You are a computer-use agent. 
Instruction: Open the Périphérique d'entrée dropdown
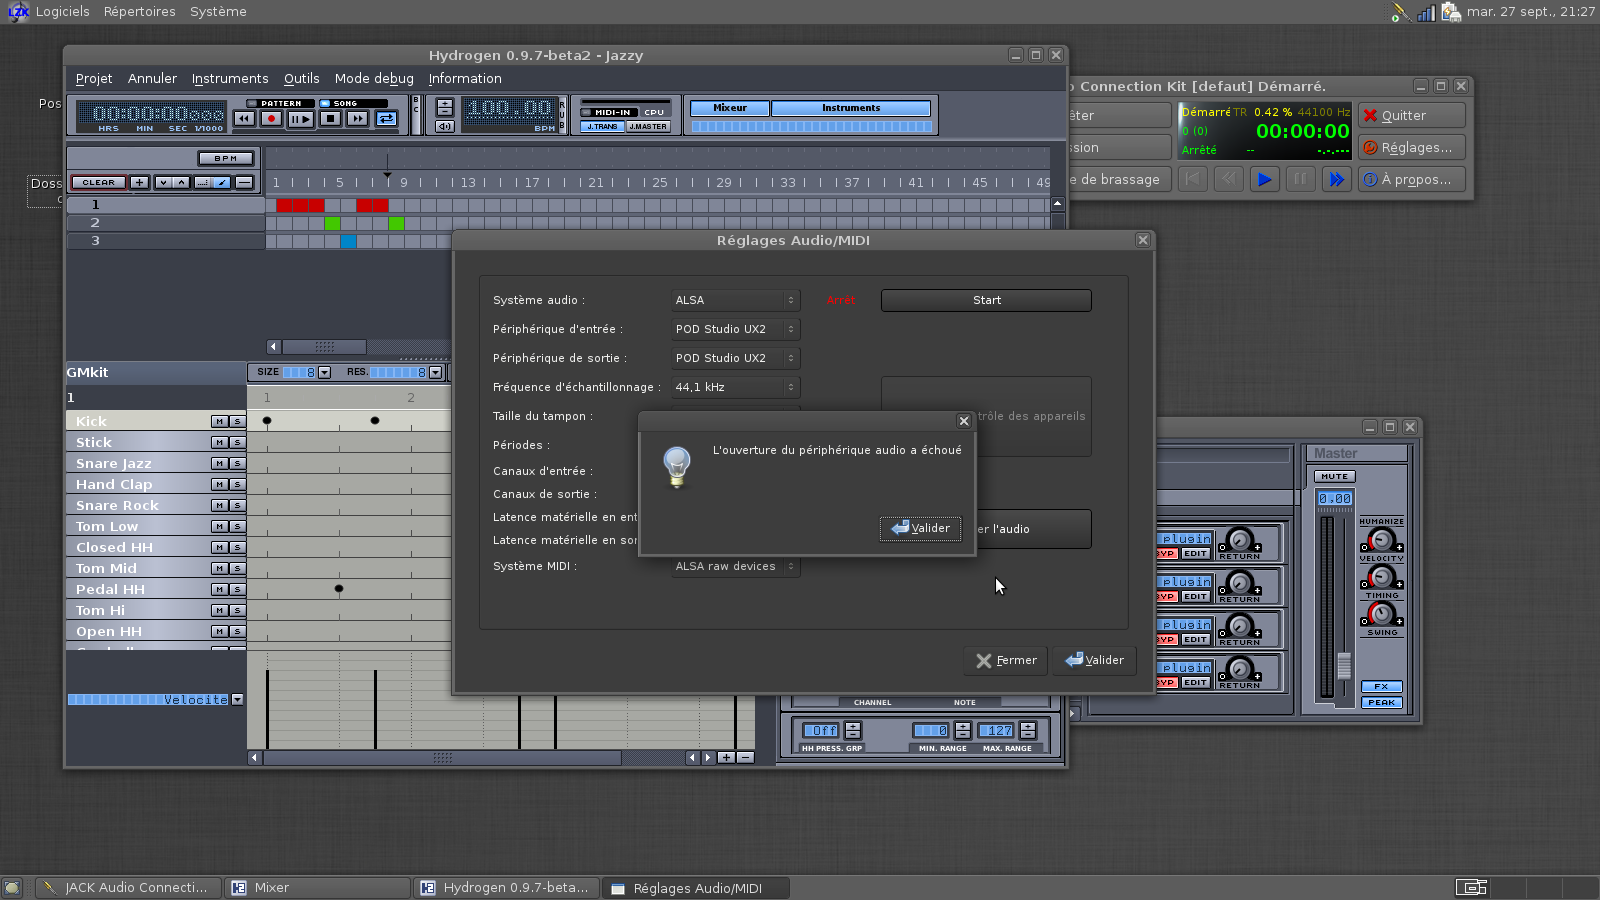[x=735, y=329]
